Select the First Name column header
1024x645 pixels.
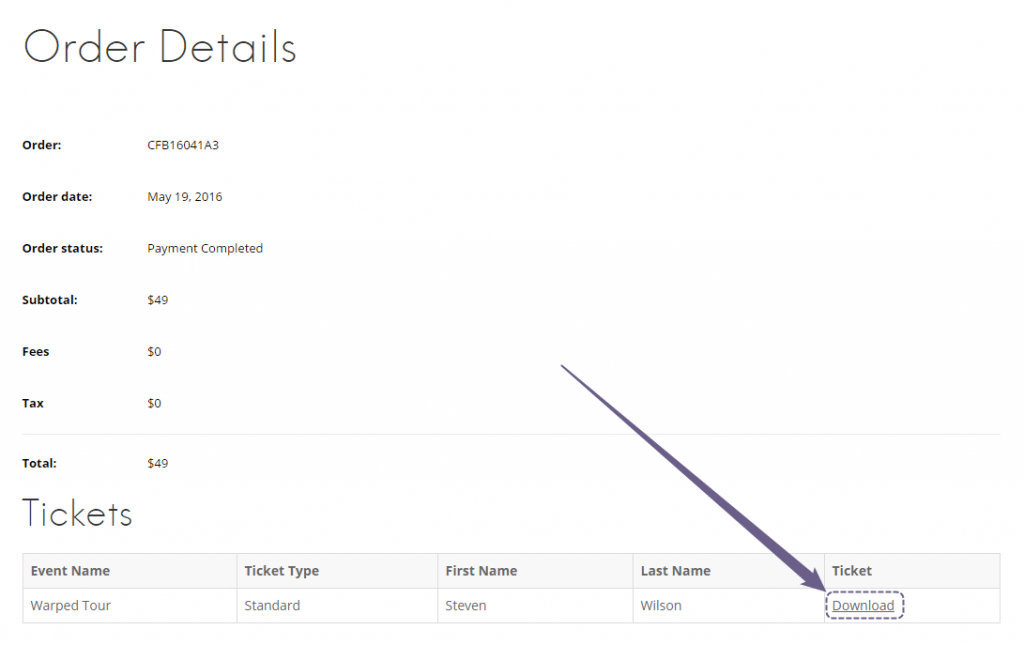(535, 571)
